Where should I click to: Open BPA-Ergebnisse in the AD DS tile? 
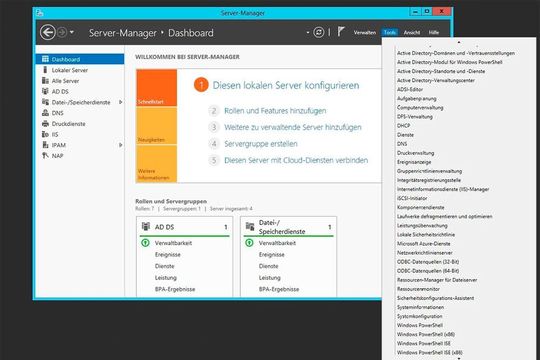click(x=175, y=289)
